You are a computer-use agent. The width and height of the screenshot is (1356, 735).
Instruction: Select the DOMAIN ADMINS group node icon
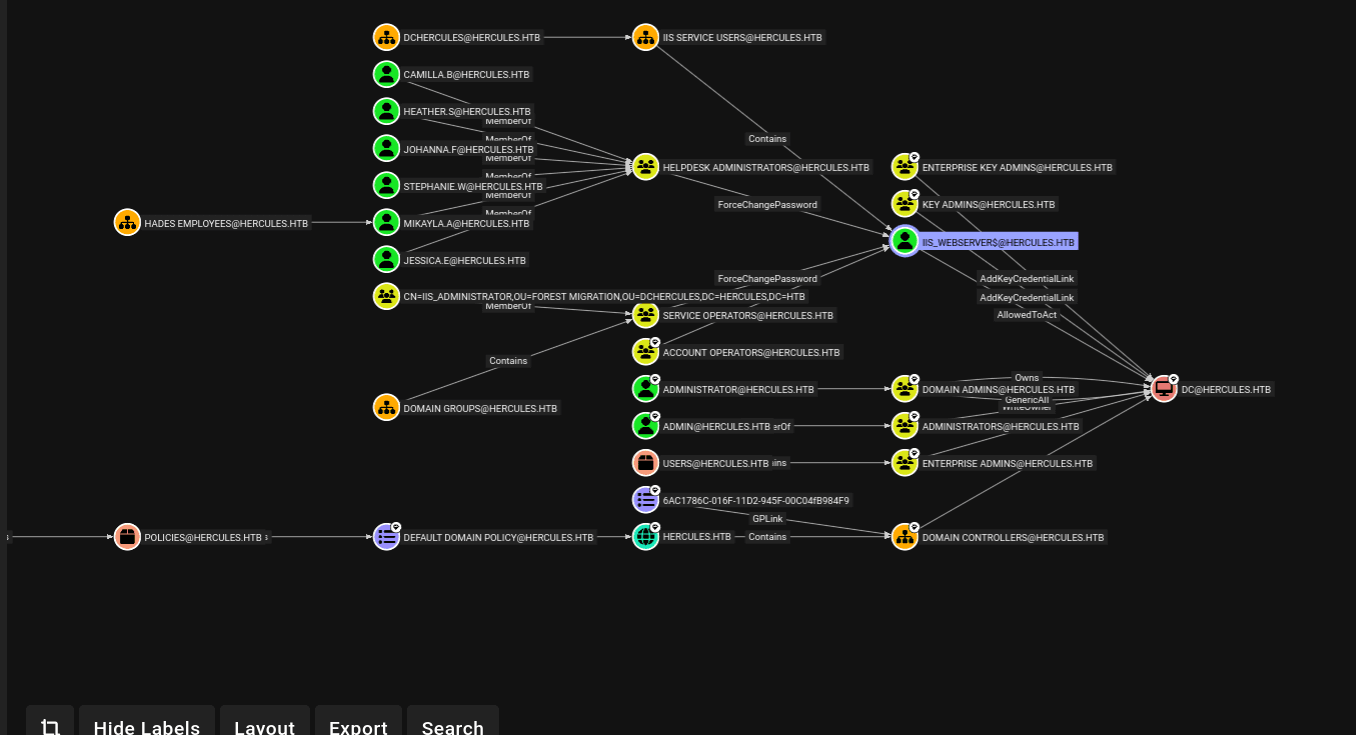[x=905, y=389]
